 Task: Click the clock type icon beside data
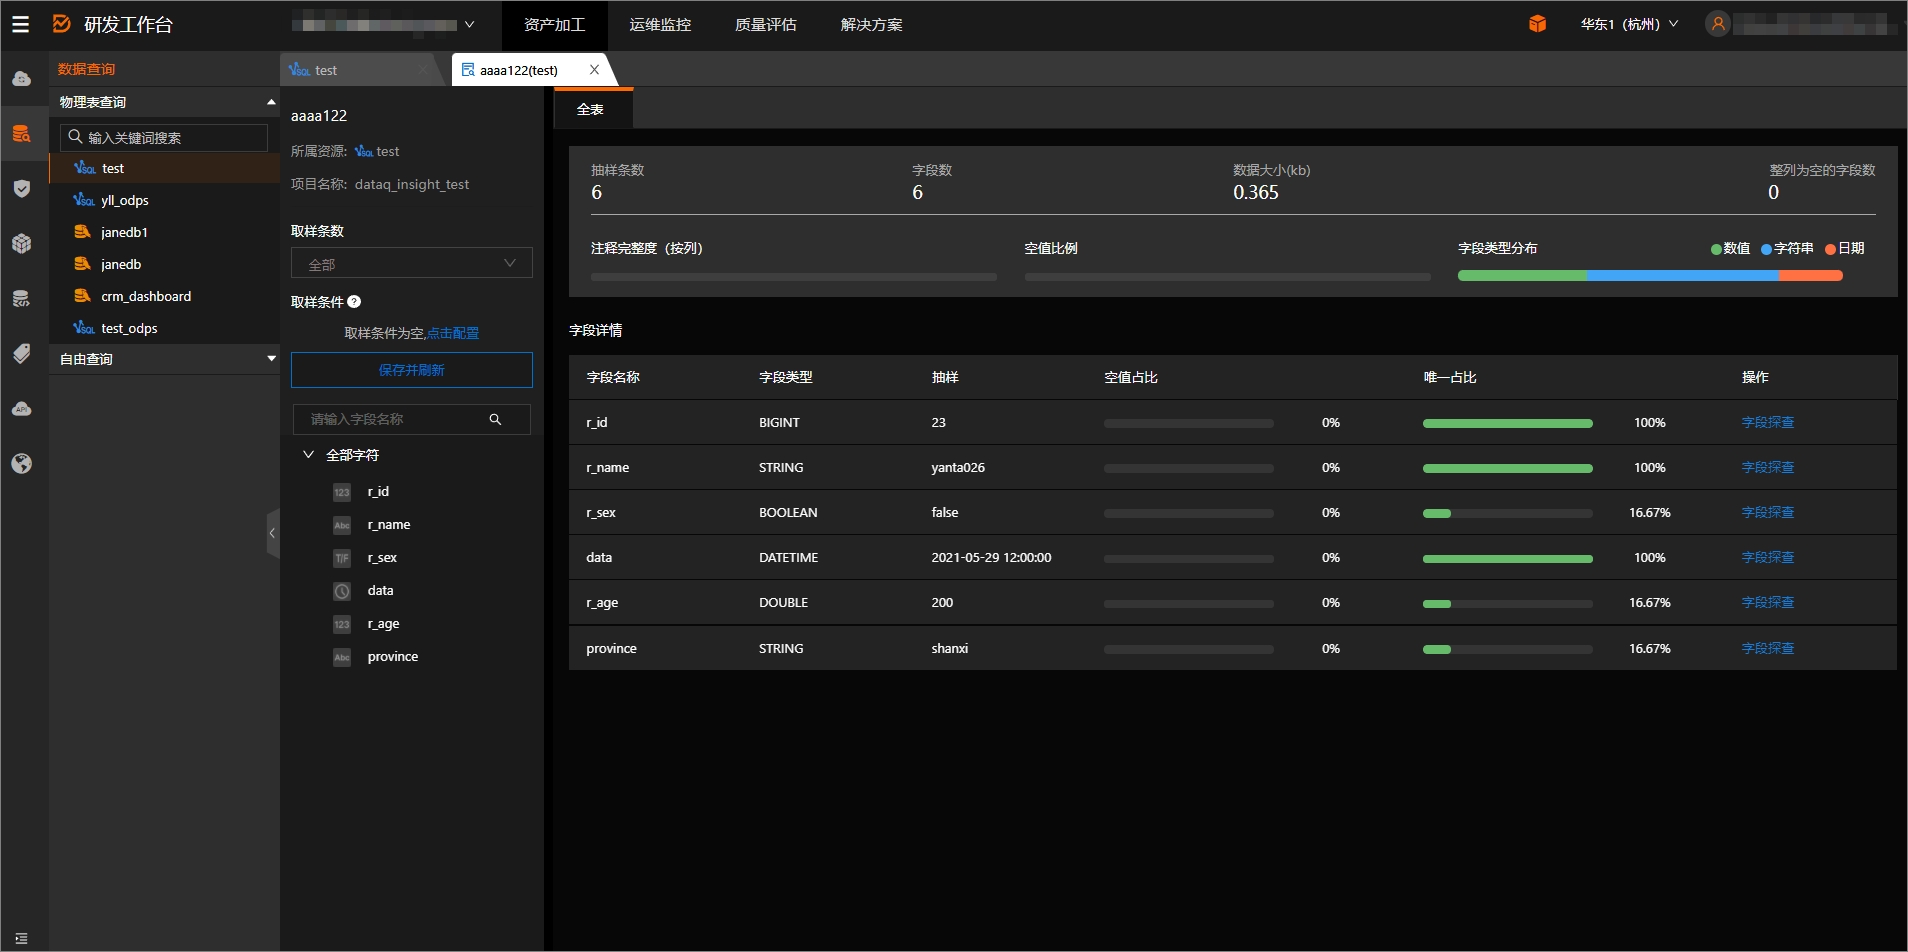tap(342, 591)
